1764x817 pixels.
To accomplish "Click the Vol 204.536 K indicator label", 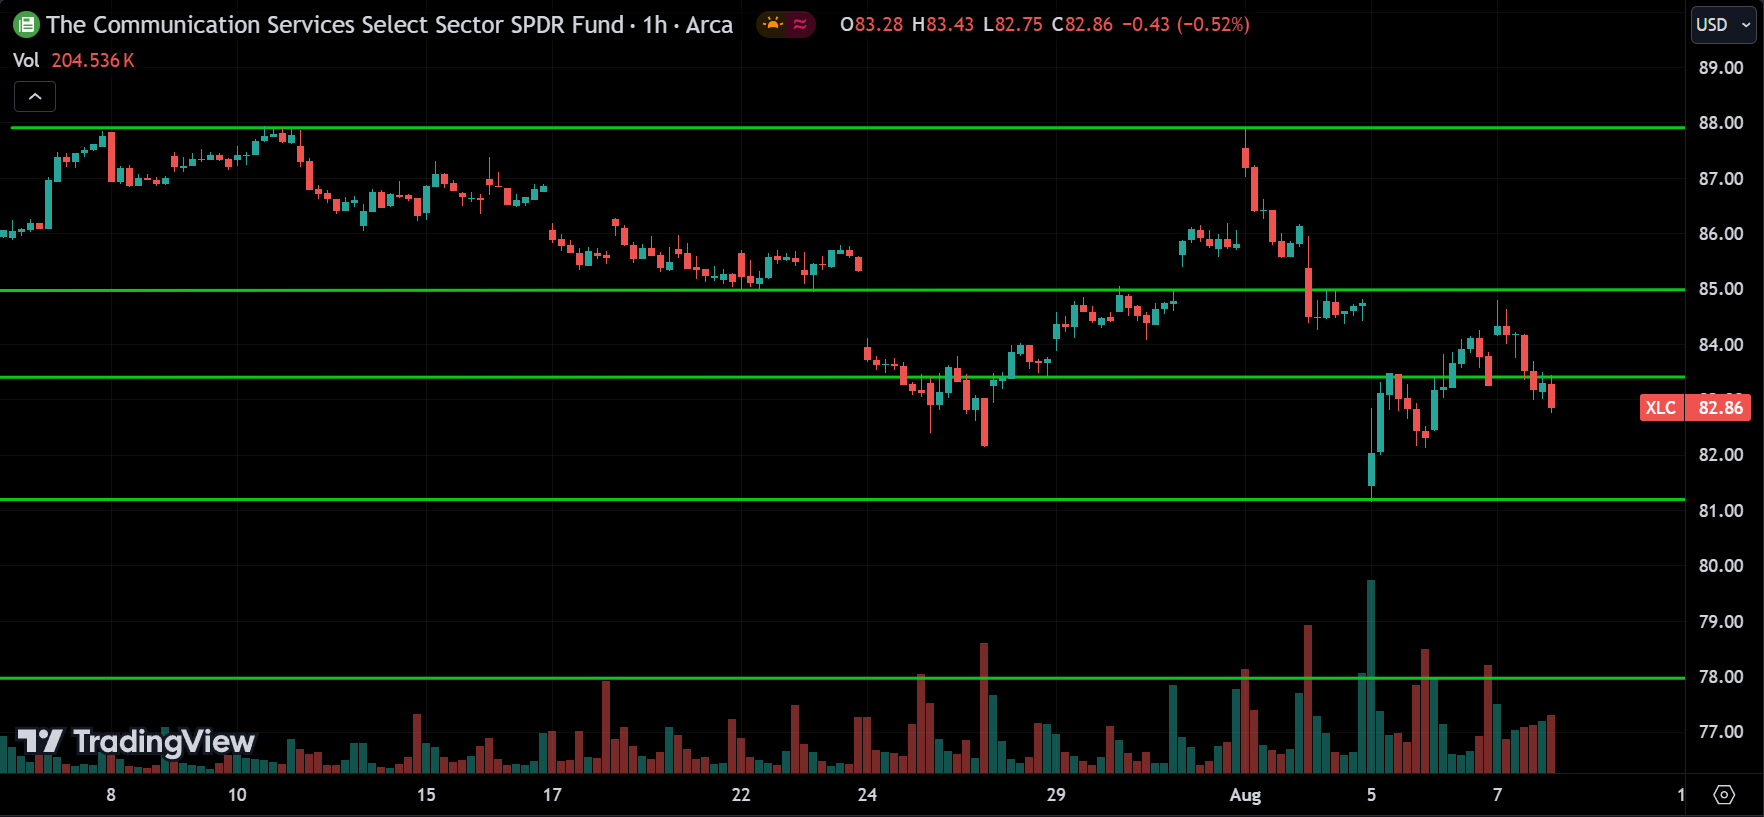I will coord(74,61).
